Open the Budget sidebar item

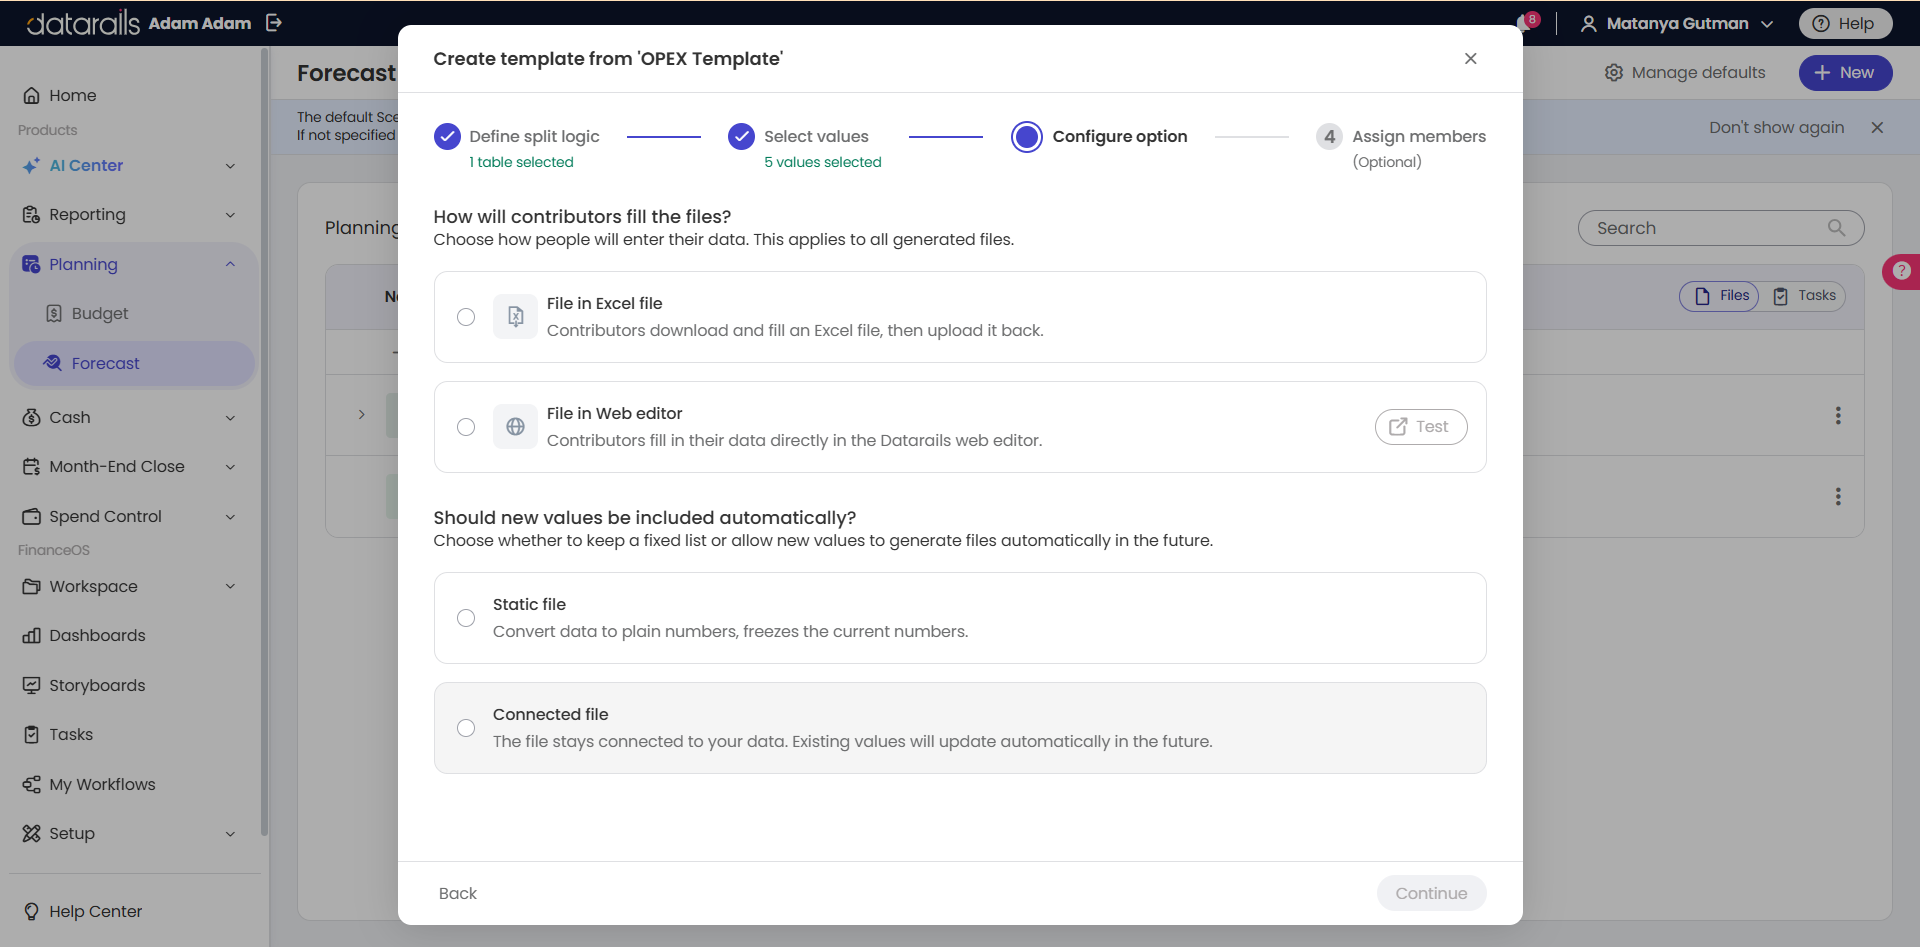pos(133,314)
